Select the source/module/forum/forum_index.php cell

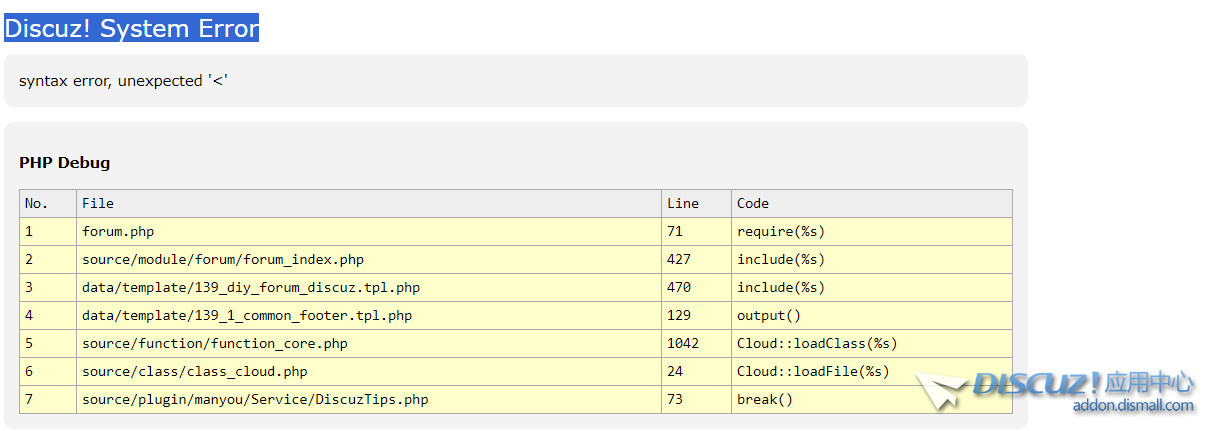[x=369, y=259]
